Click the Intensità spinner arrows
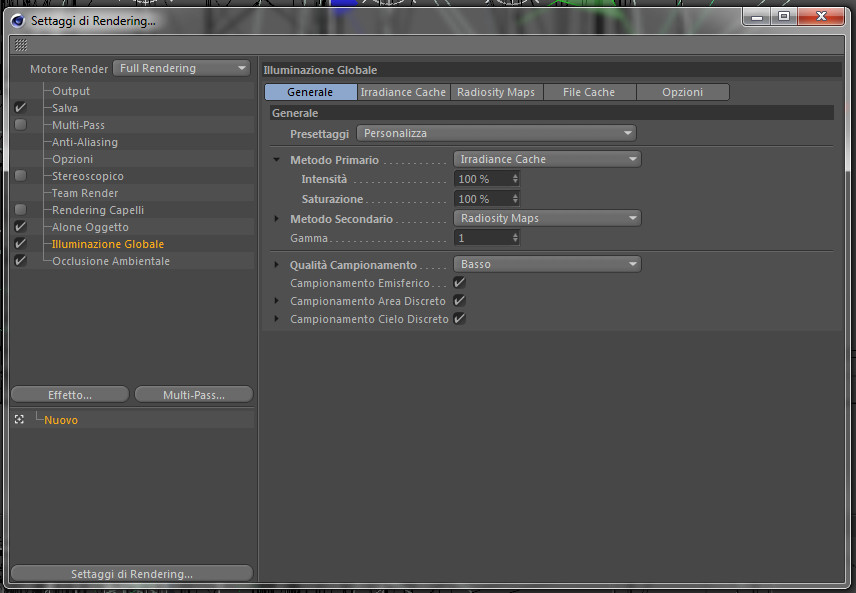 [515, 179]
